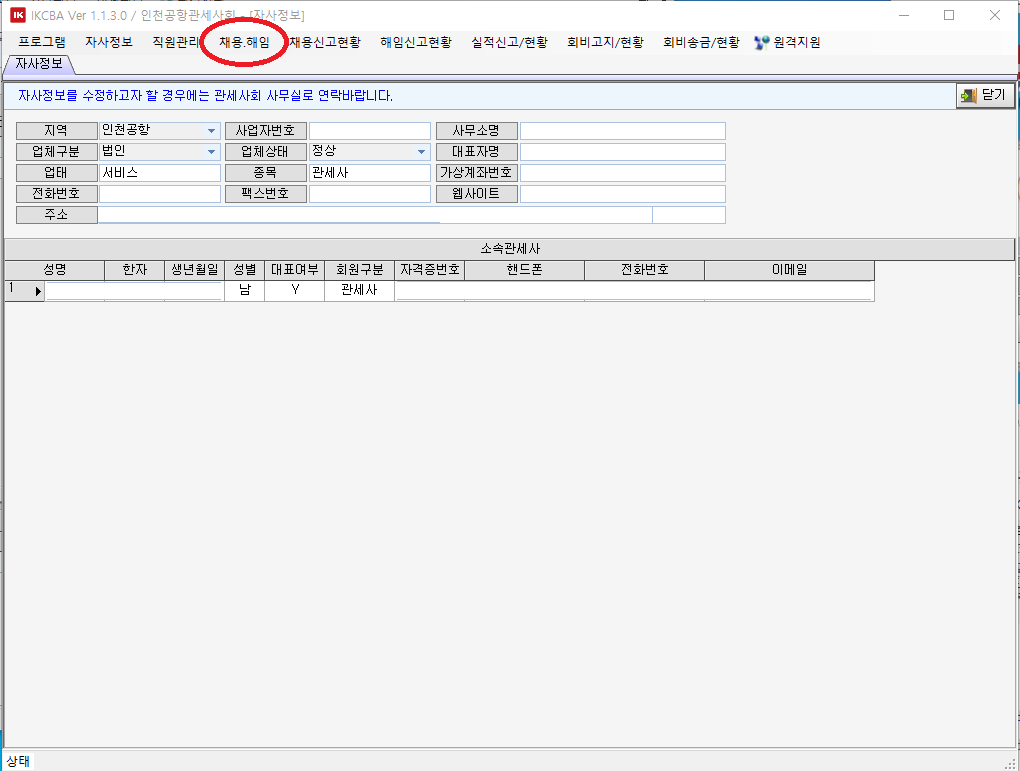Open the 해임신고현황 menu
The image size is (1020, 771).
pyautogui.click(x=416, y=43)
